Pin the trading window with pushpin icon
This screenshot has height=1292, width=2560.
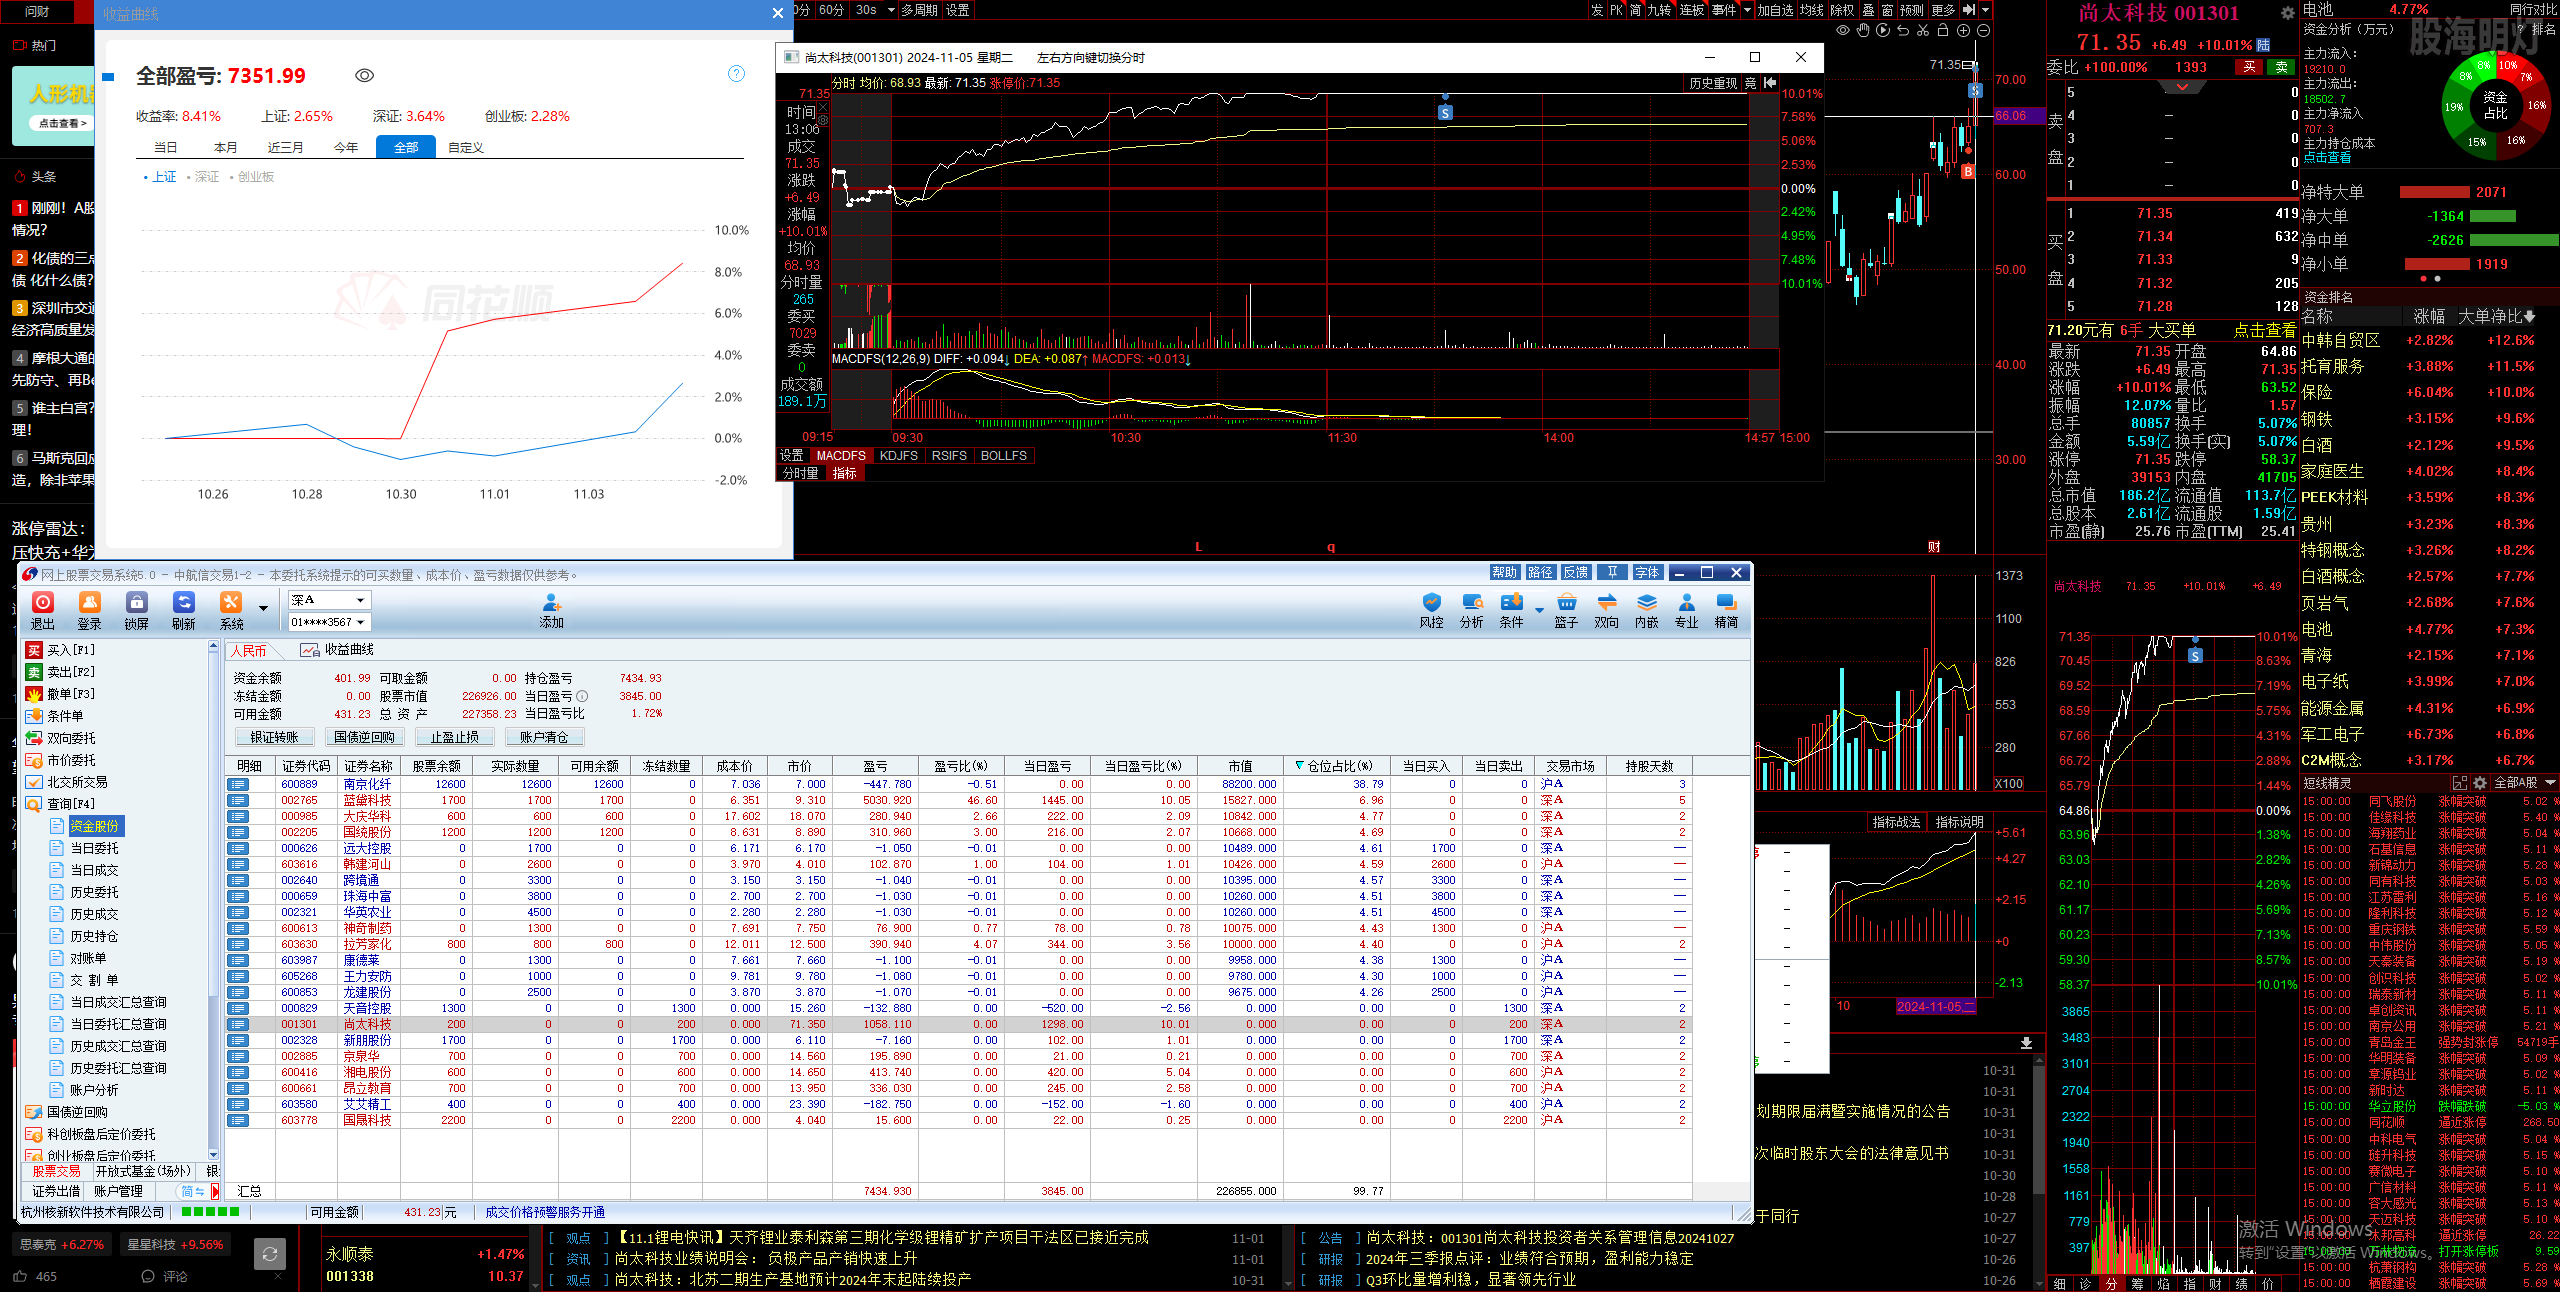[1612, 573]
